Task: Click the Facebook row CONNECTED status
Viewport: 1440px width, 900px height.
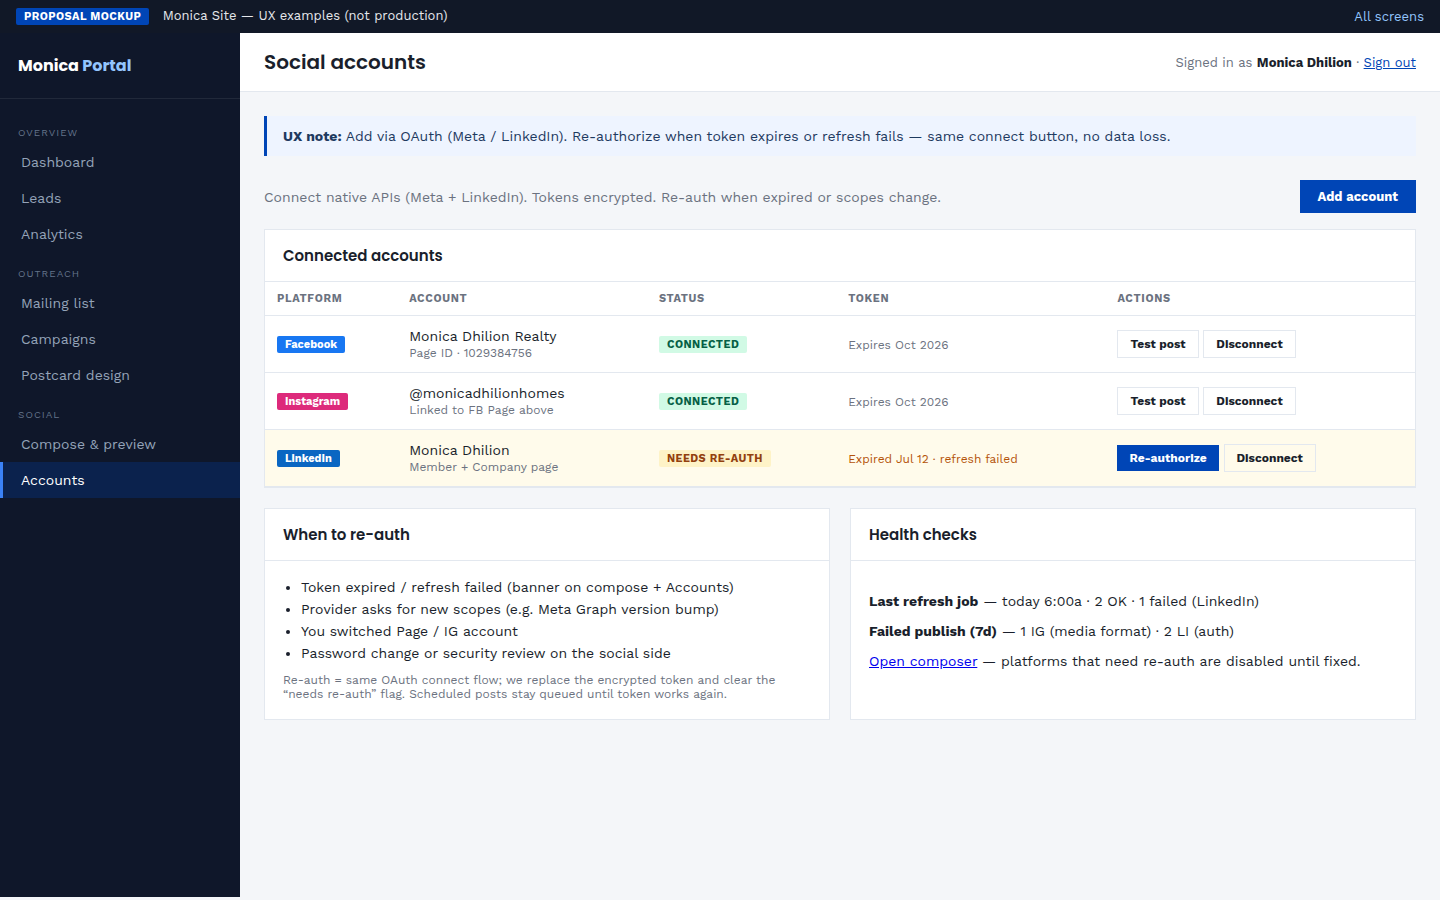Action: coord(703,344)
